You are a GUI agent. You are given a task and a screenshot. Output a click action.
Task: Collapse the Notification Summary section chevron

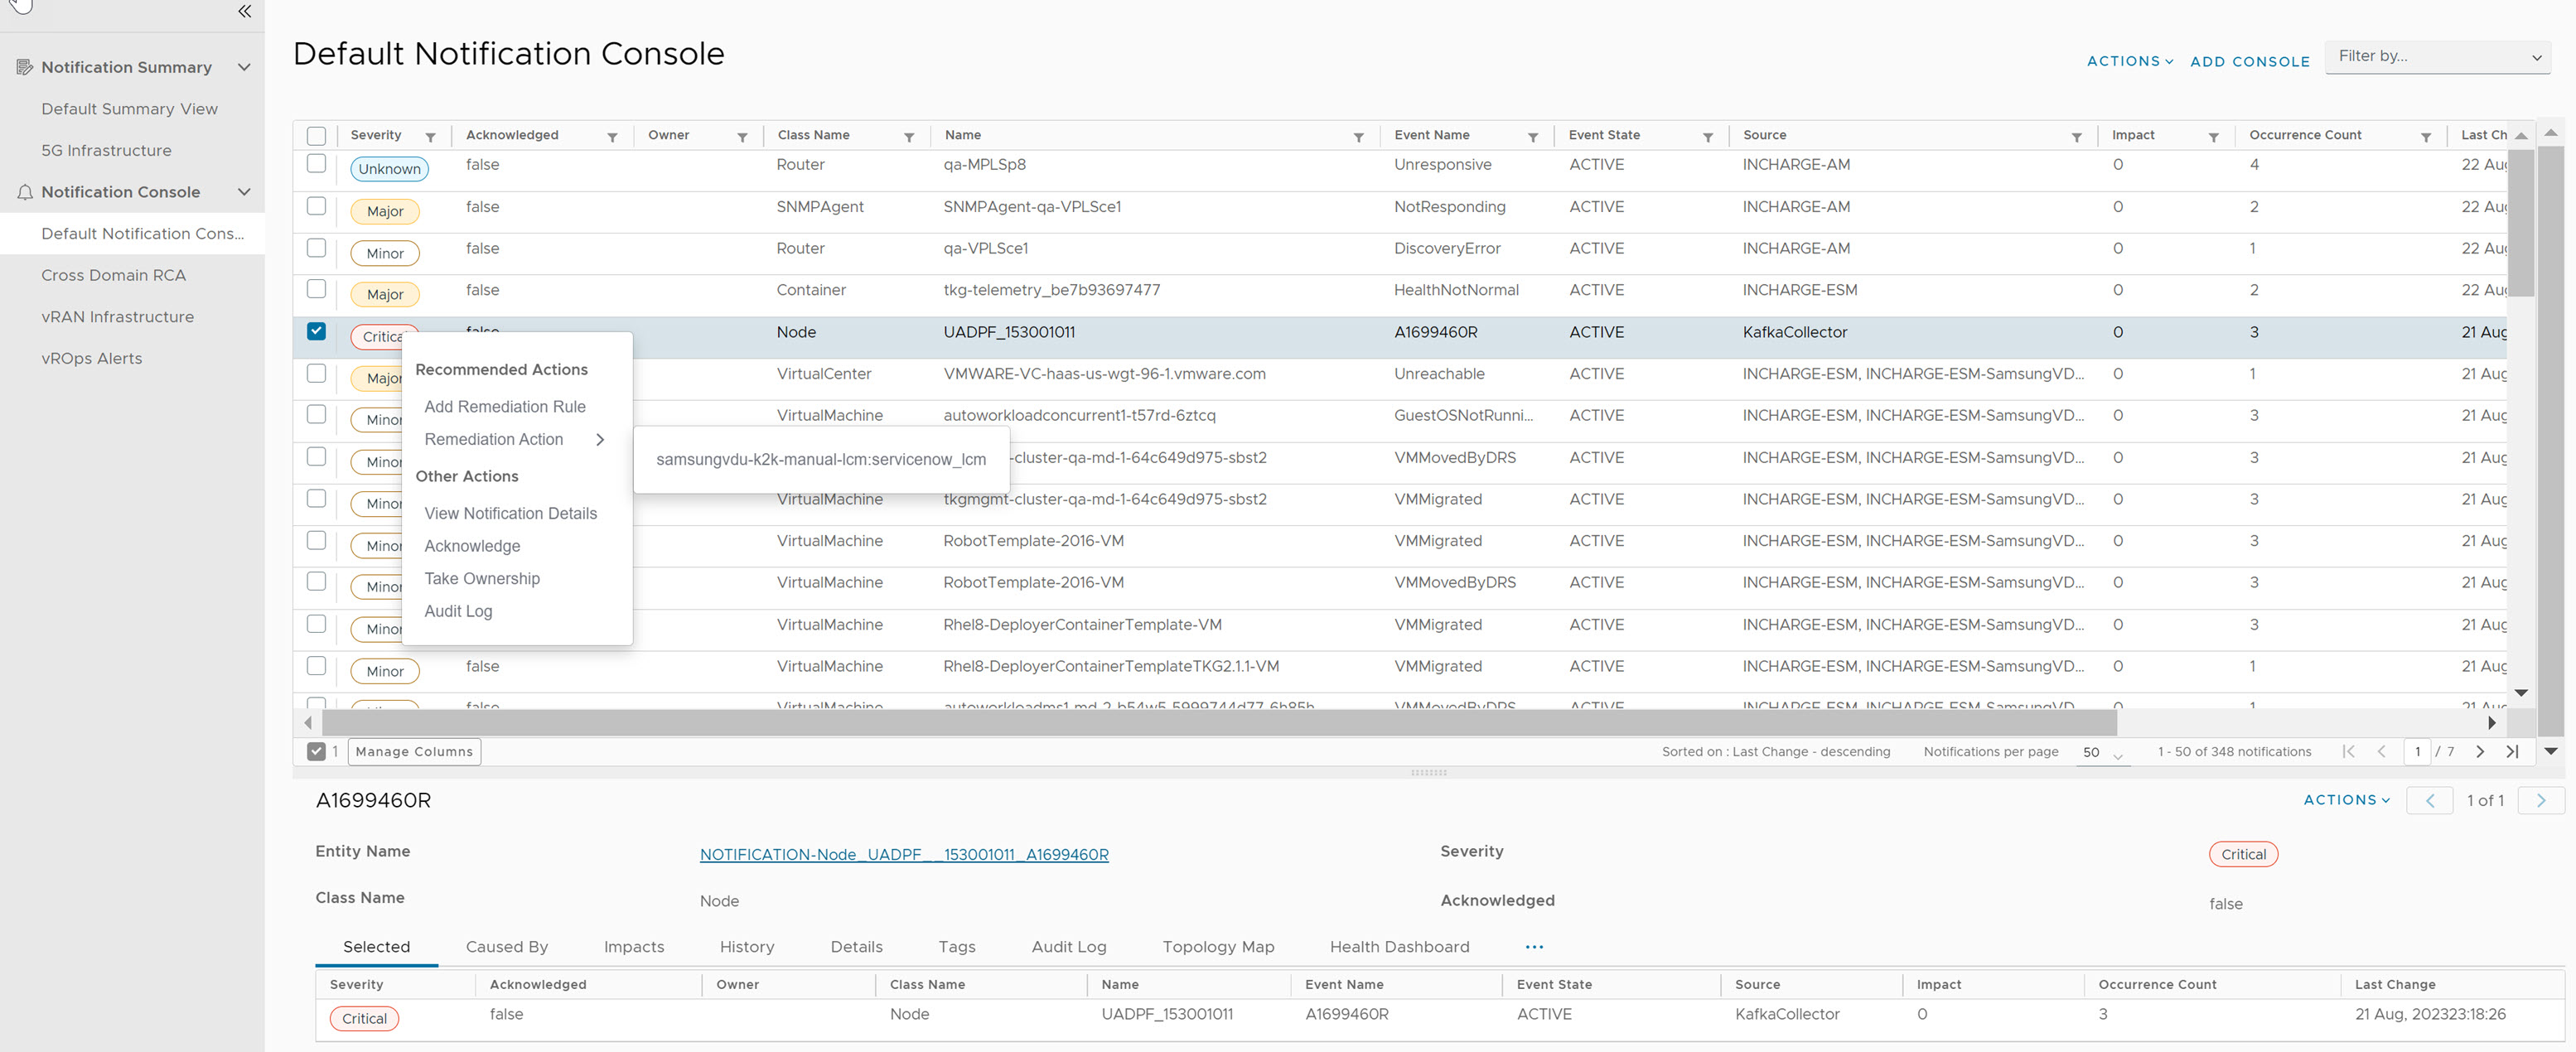point(244,67)
